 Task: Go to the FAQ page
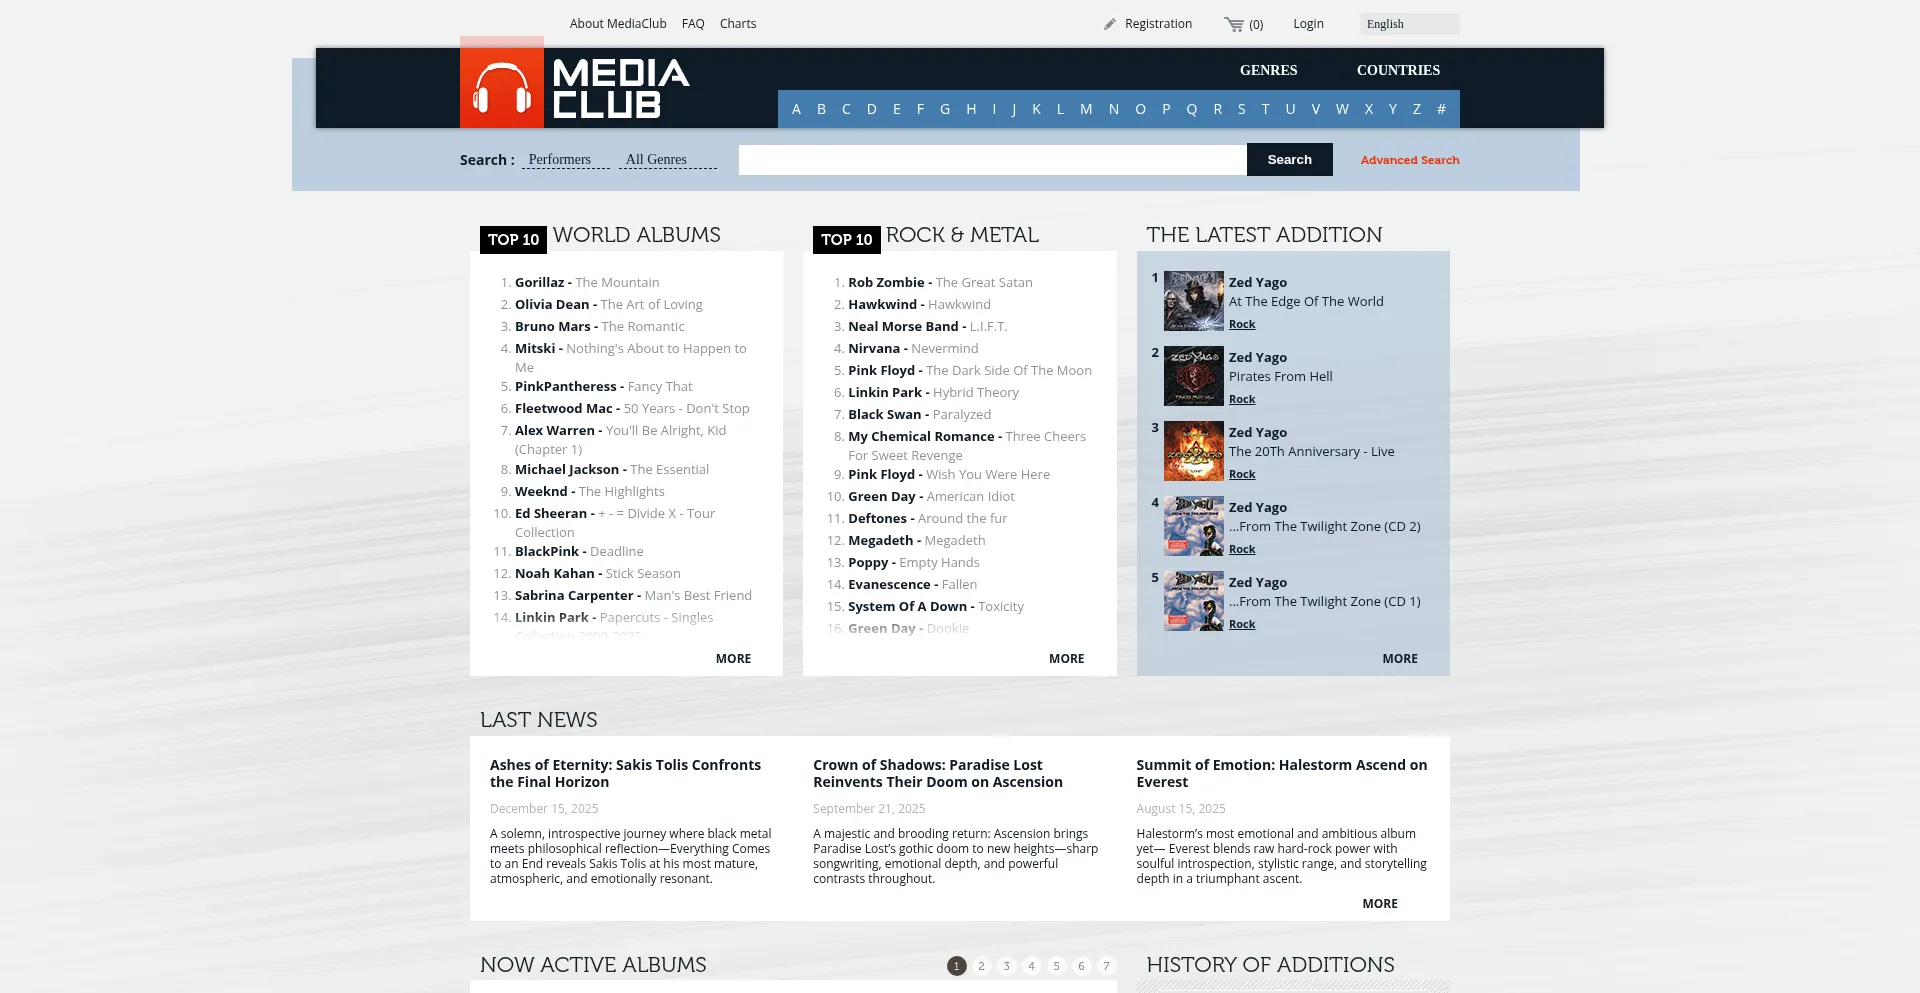tap(693, 24)
